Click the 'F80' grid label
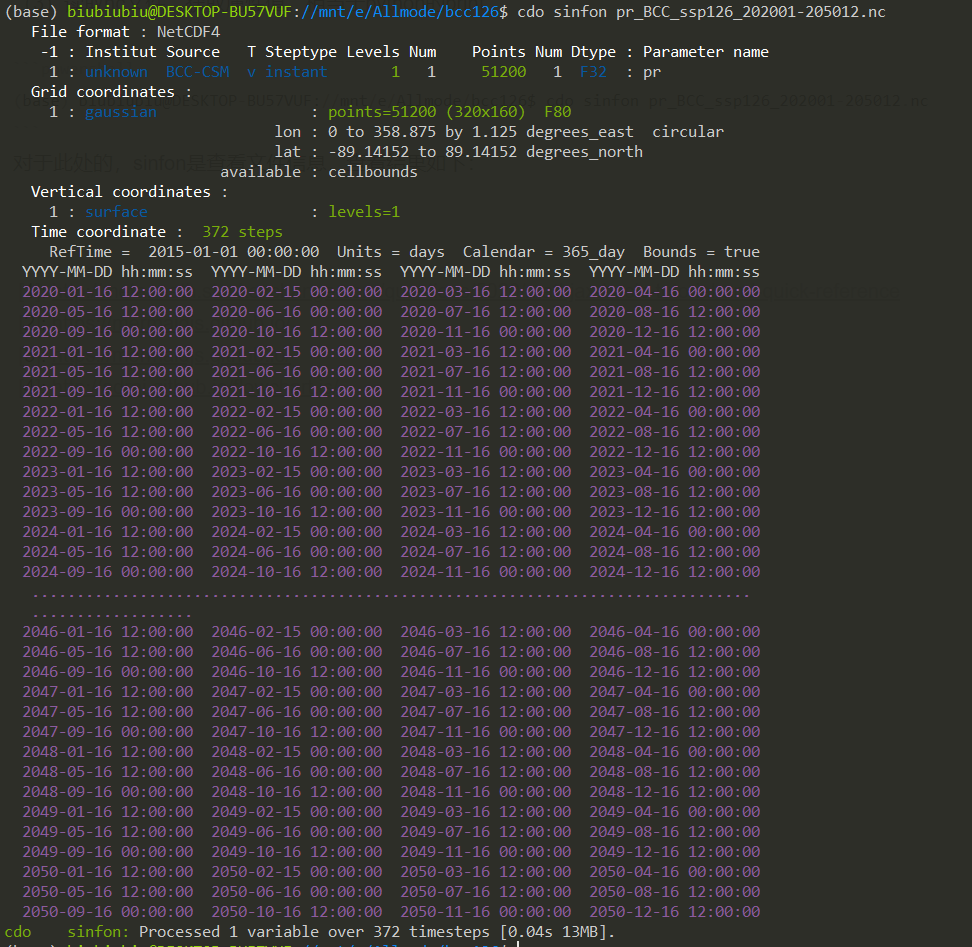Viewport: 972px width, 947px height. (x=558, y=112)
